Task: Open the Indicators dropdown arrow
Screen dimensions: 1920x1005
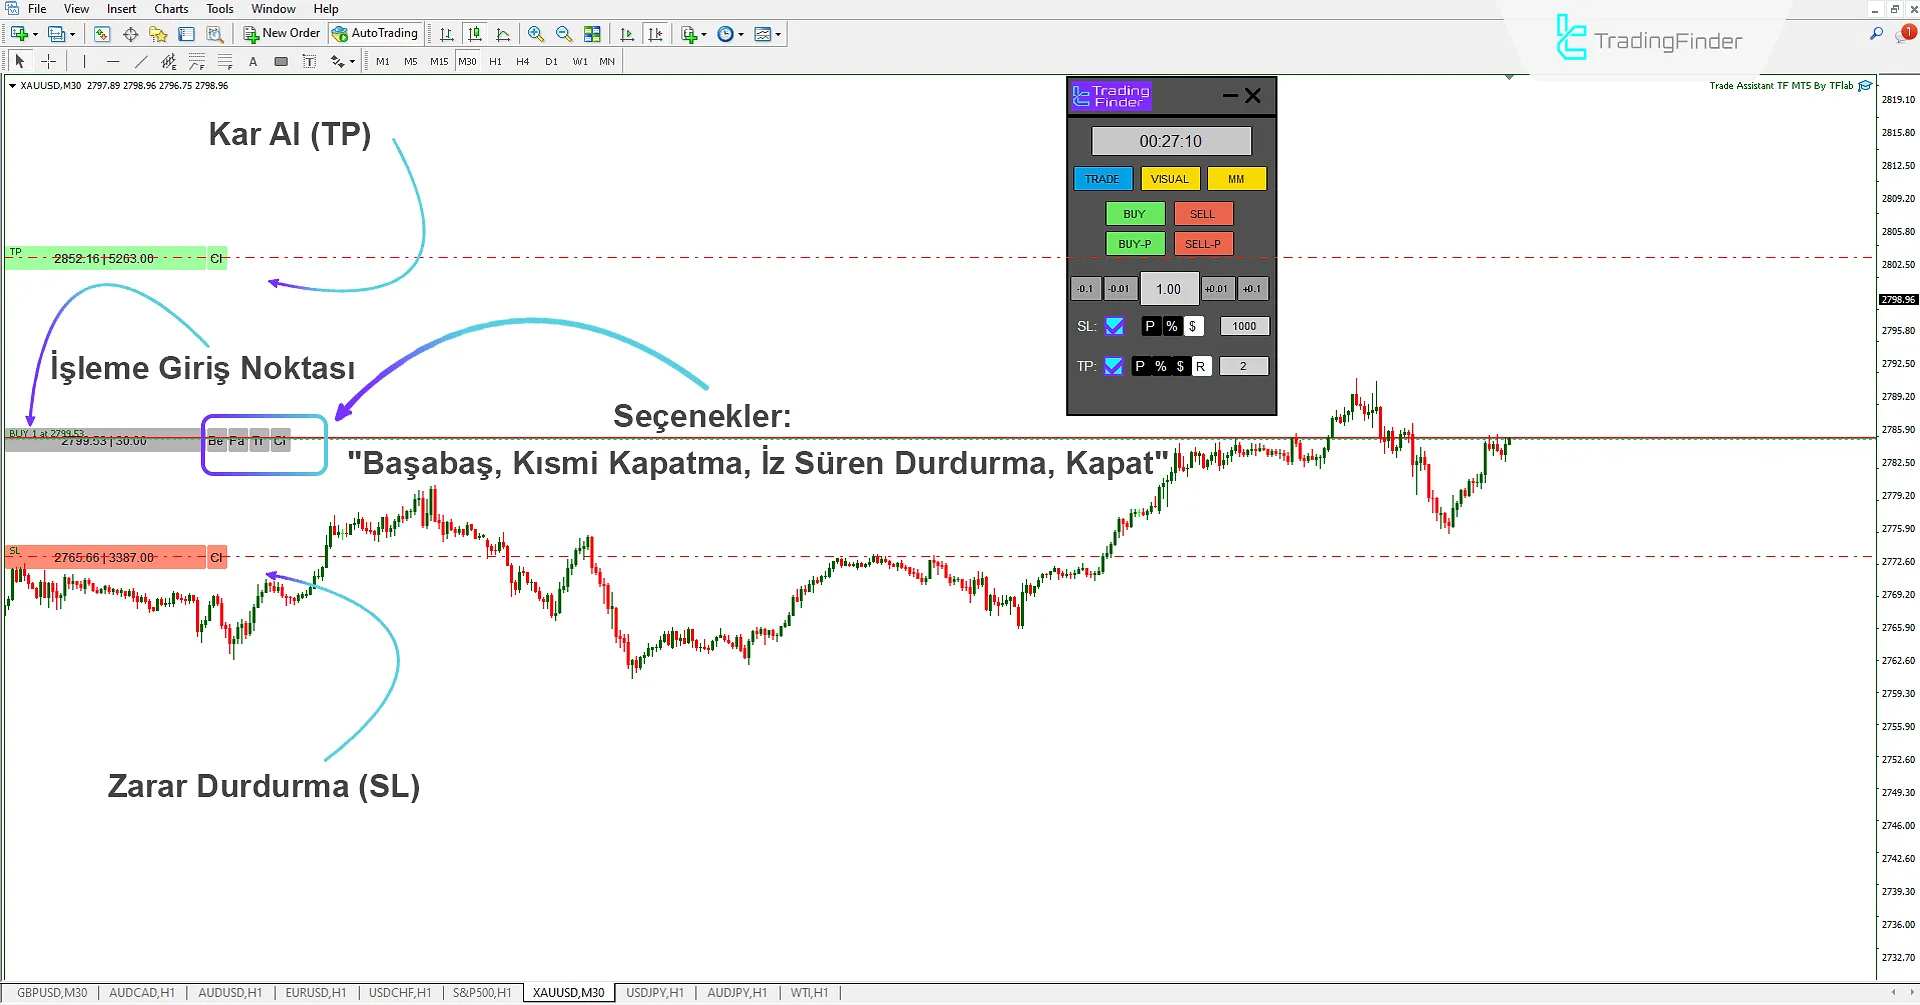Action: pyautogui.click(x=706, y=33)
